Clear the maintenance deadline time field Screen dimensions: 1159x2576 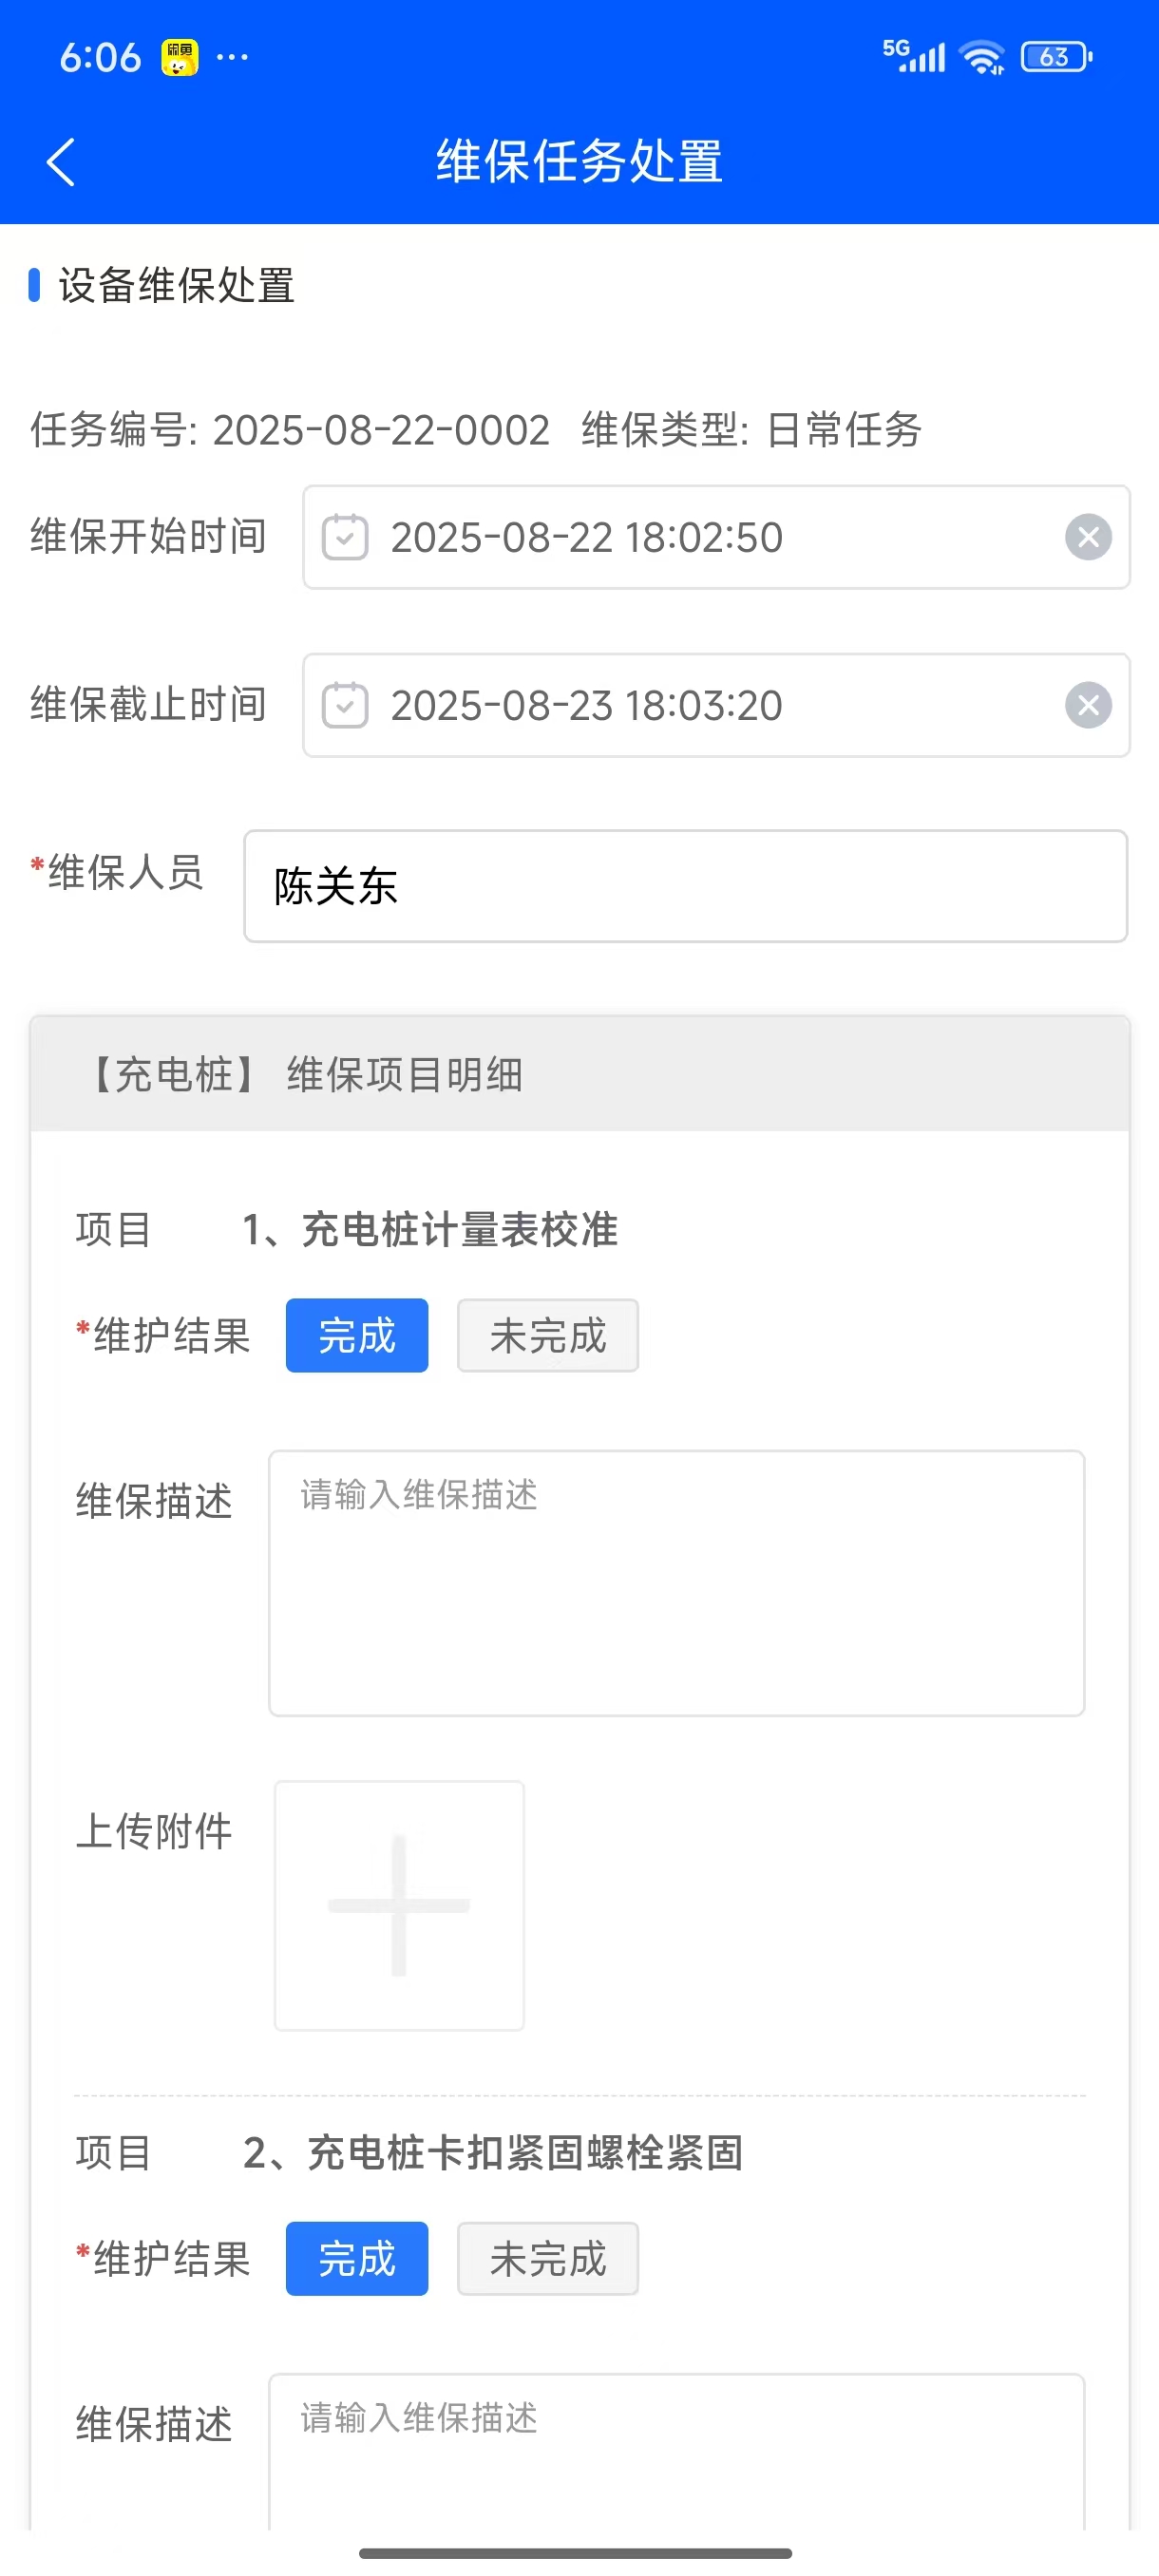point(1088,706)
